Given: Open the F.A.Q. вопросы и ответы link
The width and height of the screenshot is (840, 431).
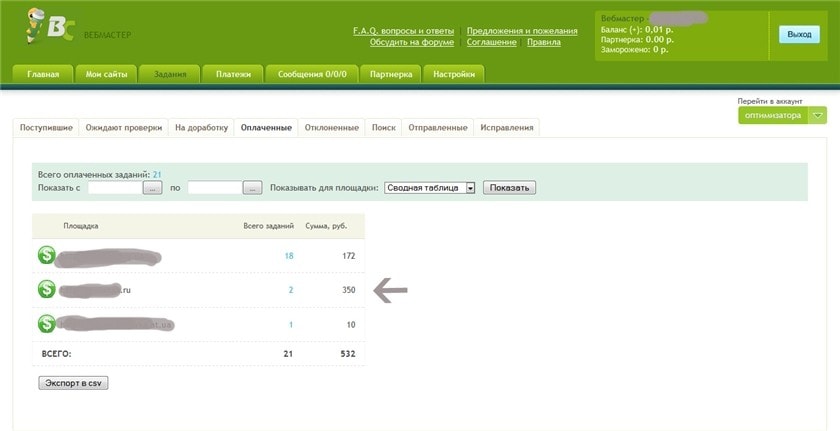Looking at the screenshot, I should coord(403,31).
